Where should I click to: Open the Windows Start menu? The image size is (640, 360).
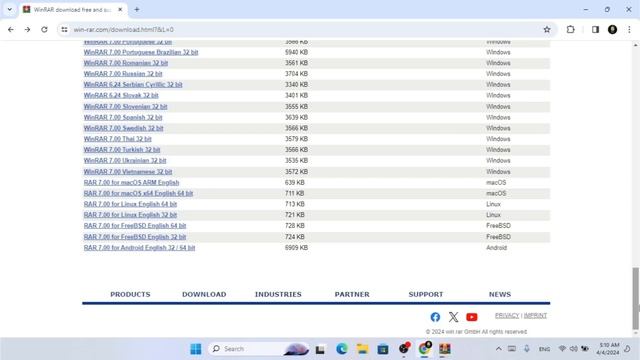pyautogui.click(x=196, y=349)
